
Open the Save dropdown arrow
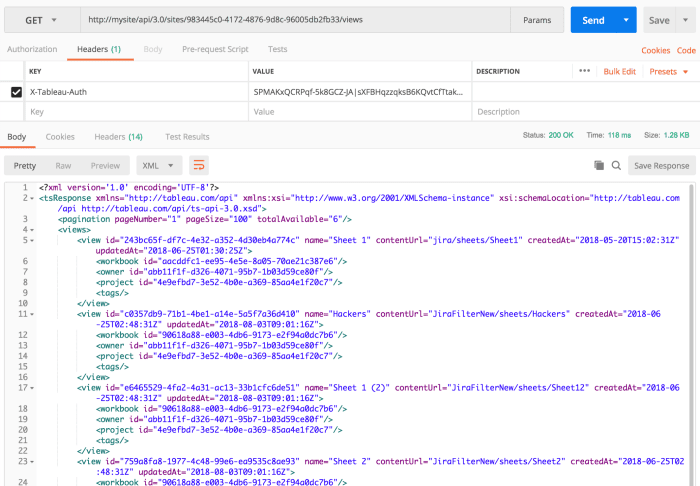(x=686, y=20)
